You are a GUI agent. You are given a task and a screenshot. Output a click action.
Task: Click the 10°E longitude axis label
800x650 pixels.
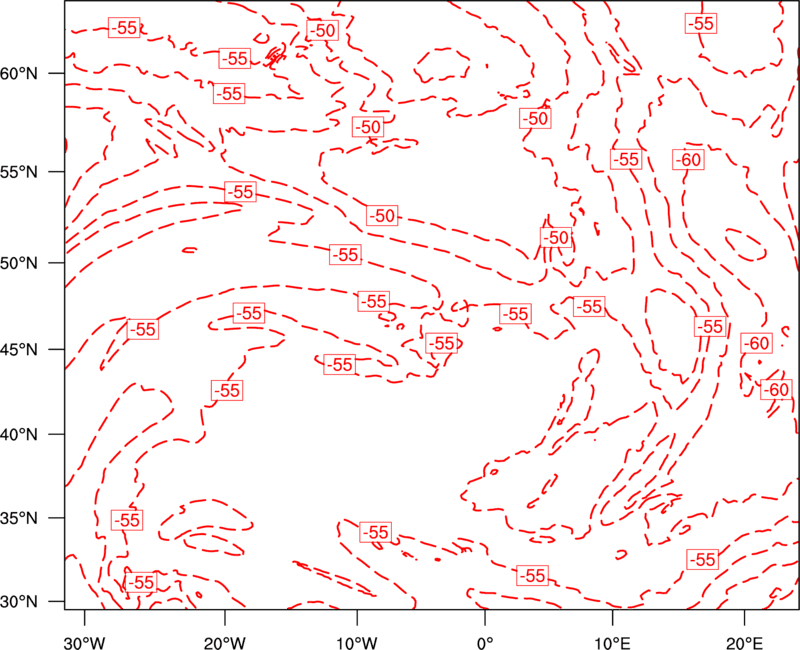(612, 643)
